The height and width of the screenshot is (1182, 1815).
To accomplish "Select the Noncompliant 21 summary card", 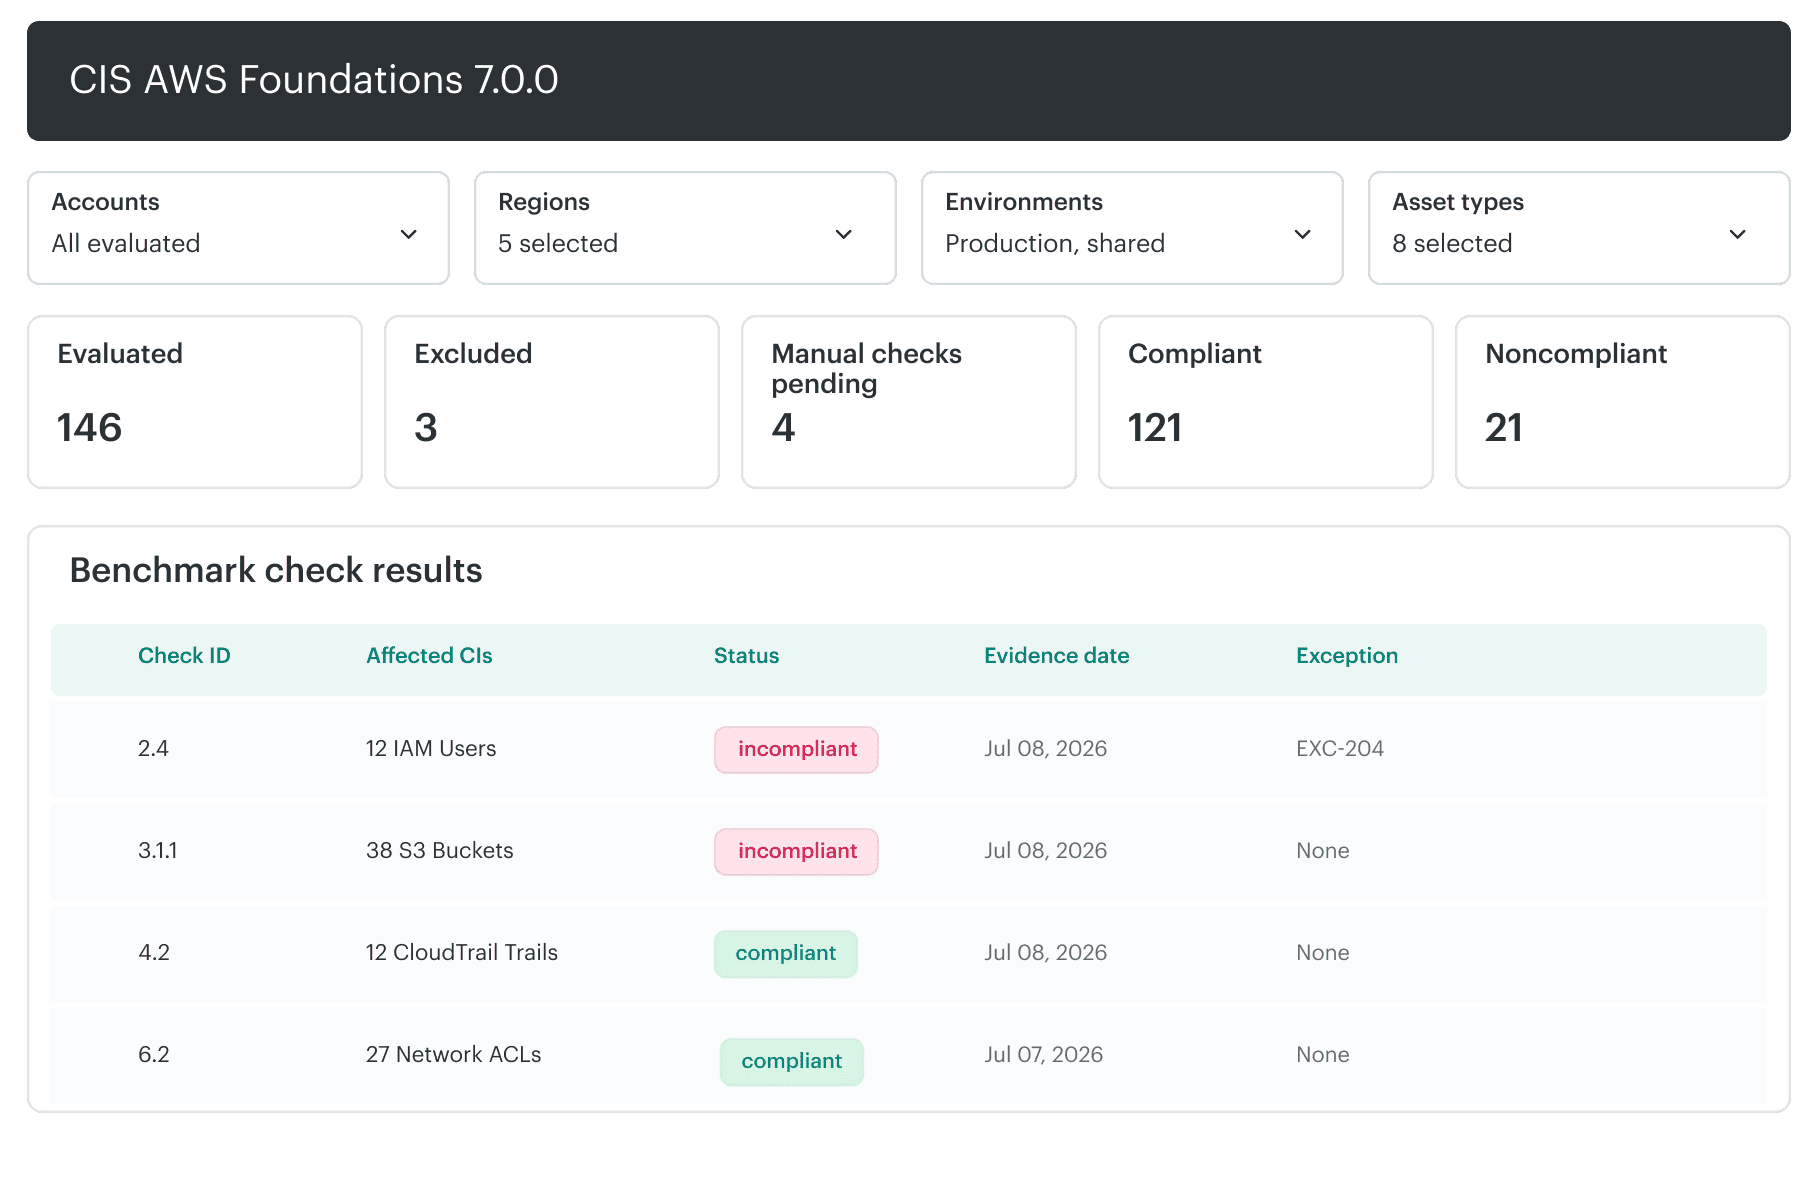I will coord(1623,402).
